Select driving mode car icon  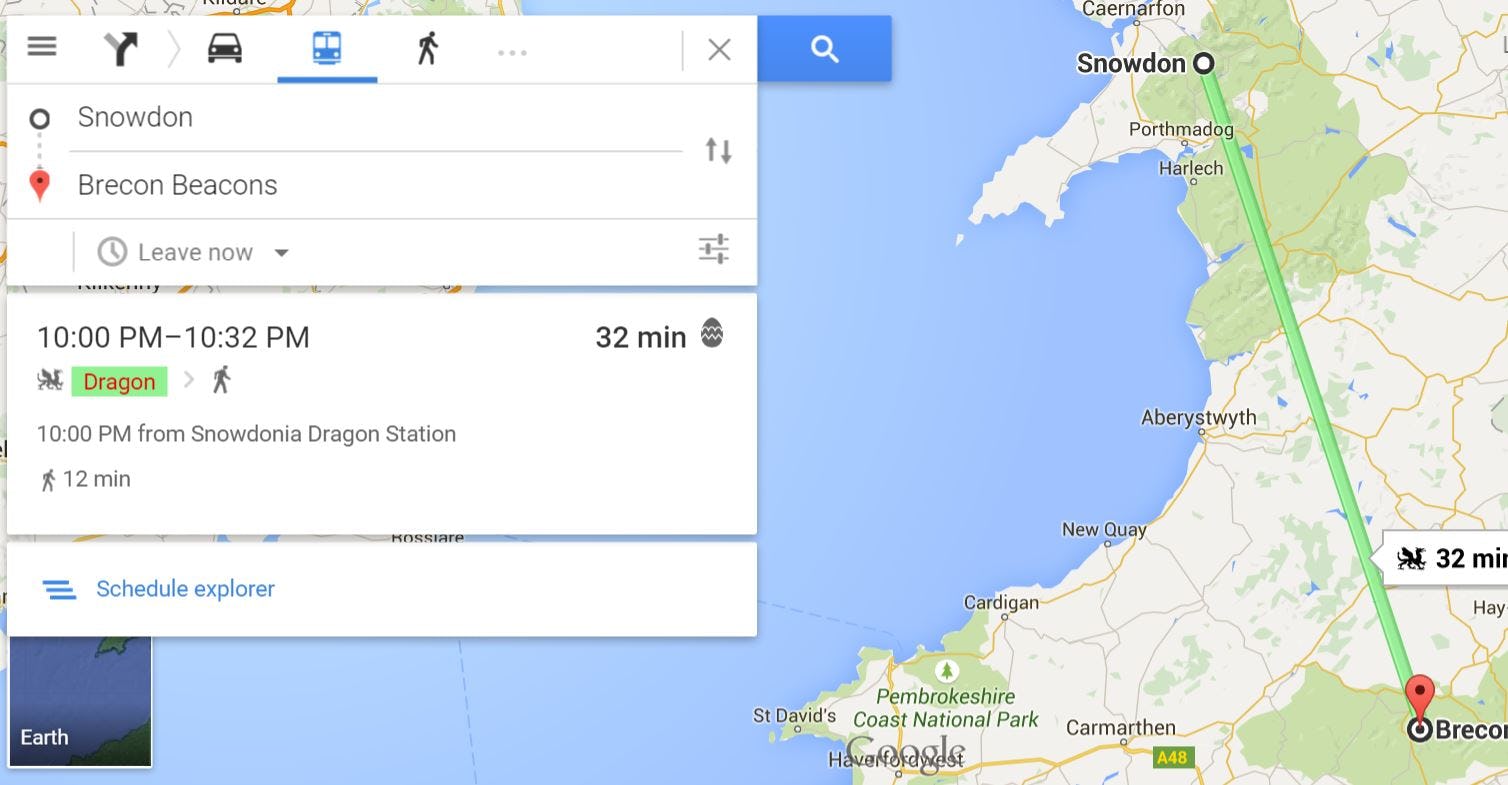(x=225, y=48)
